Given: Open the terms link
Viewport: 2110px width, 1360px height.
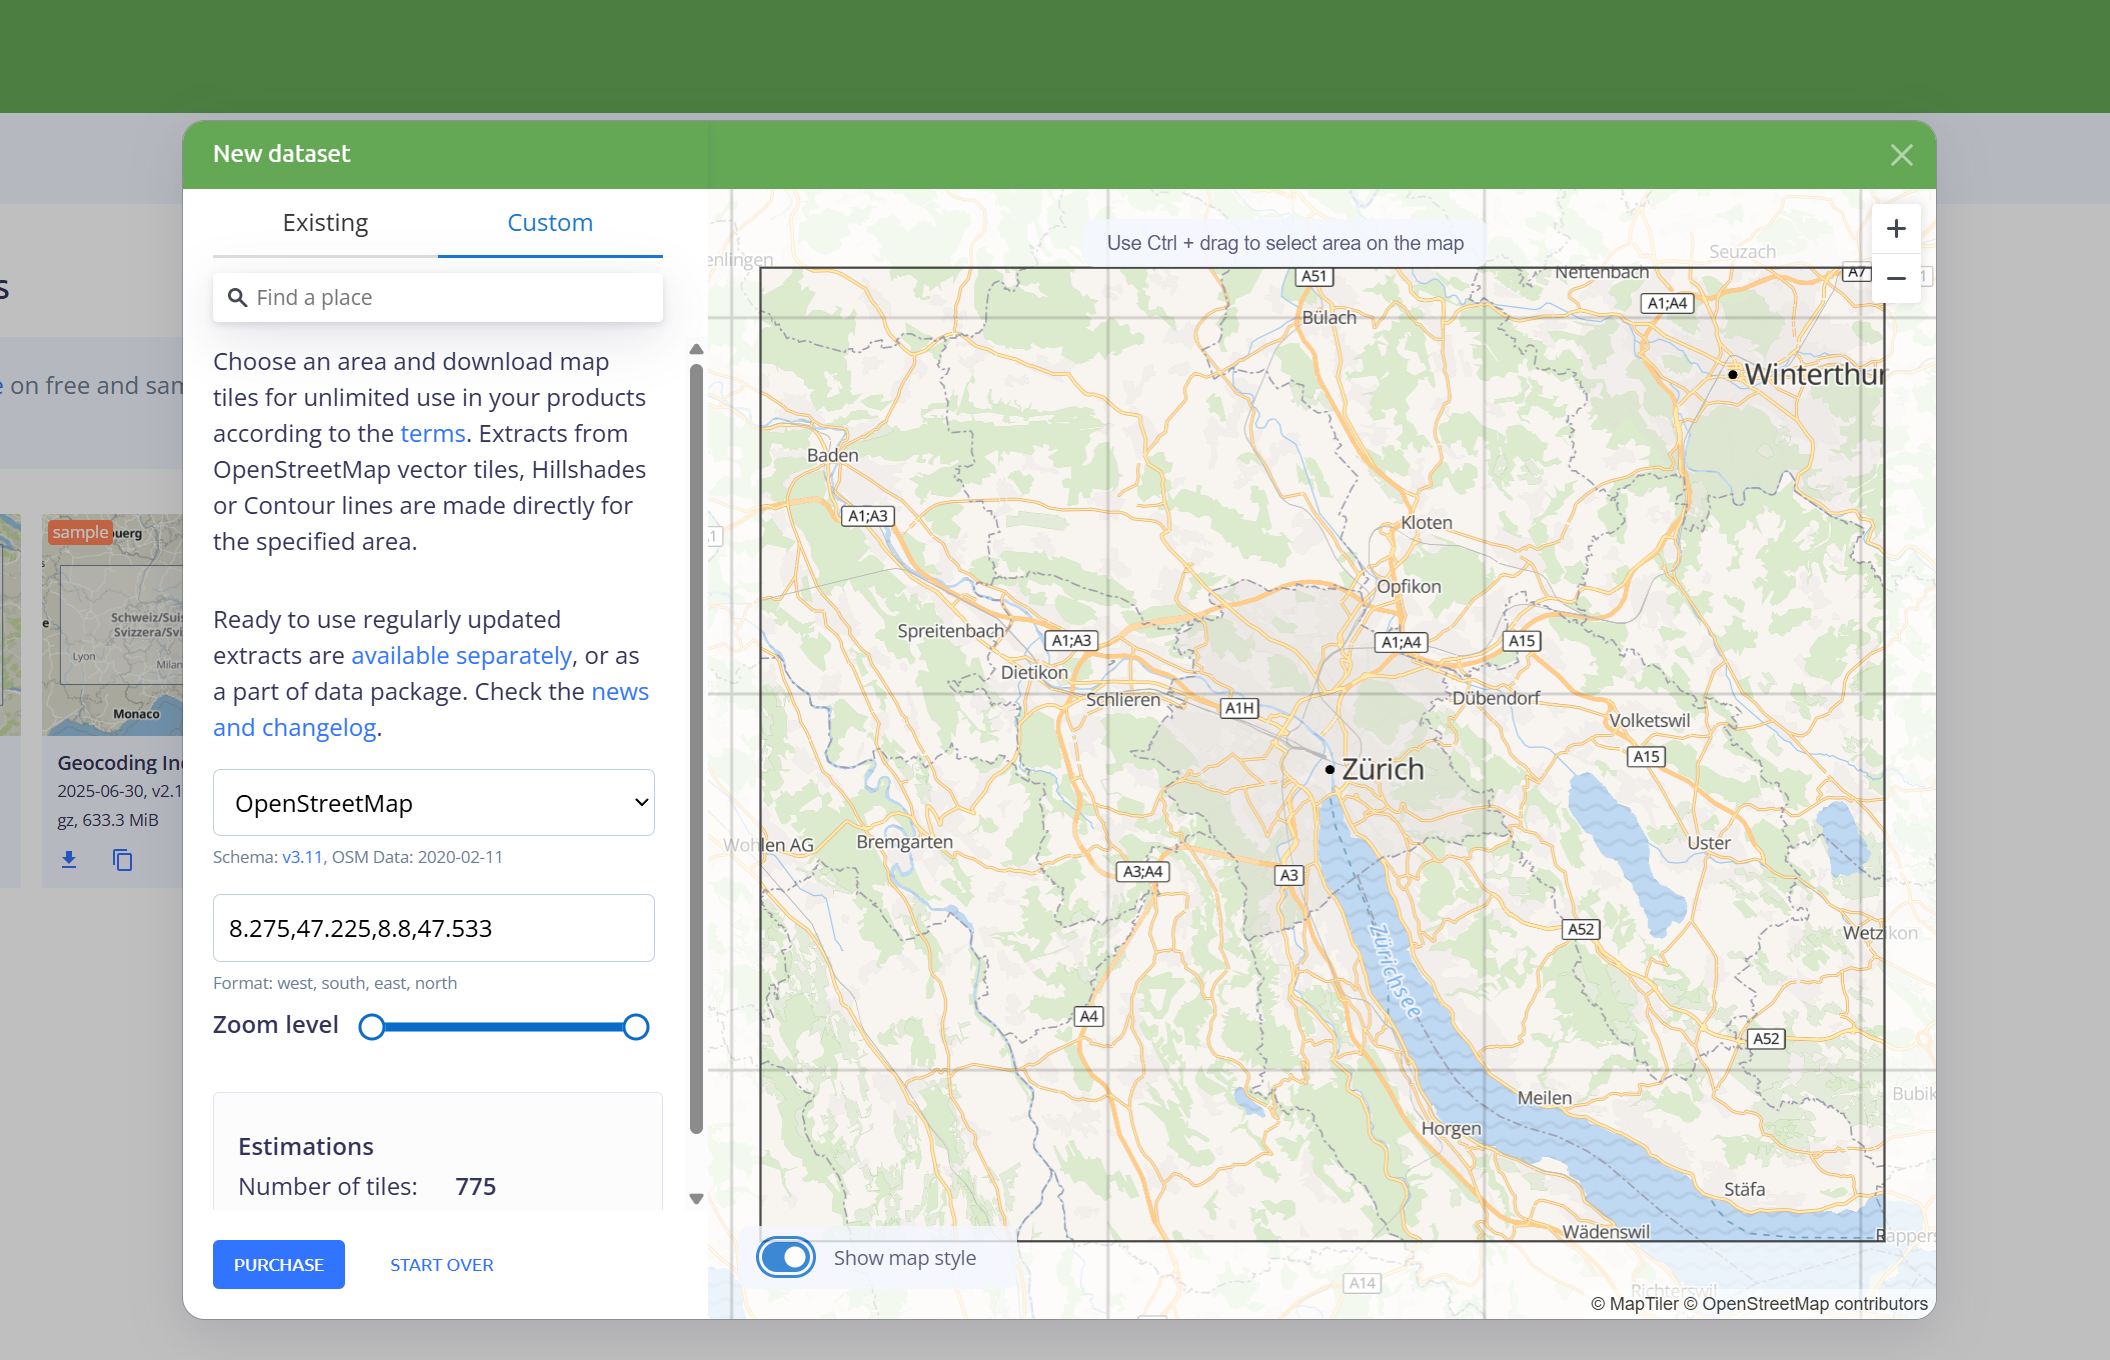Looking at the screenshot, I should tap(432, 434).
